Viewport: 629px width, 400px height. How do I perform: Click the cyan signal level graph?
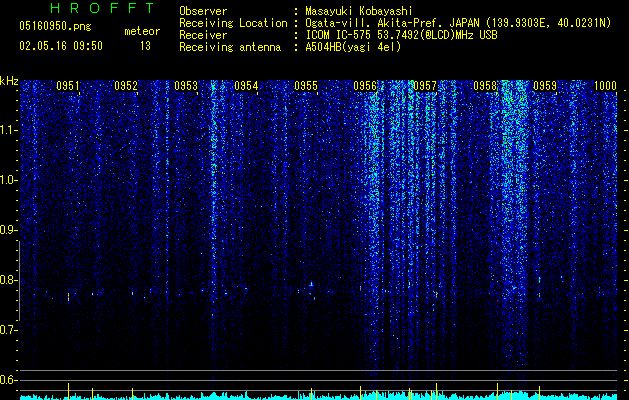[x=318, y=396]
